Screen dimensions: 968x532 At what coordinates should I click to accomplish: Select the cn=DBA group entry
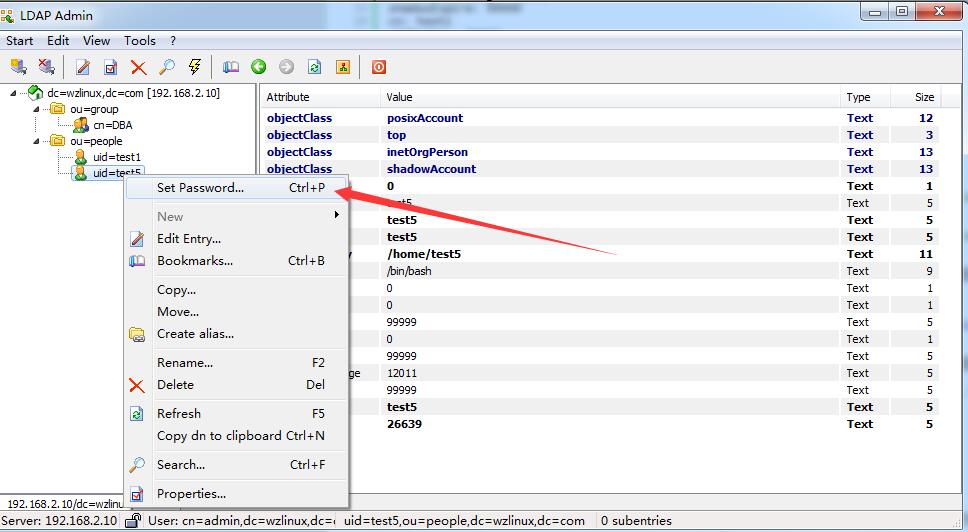tap(112, 125)
